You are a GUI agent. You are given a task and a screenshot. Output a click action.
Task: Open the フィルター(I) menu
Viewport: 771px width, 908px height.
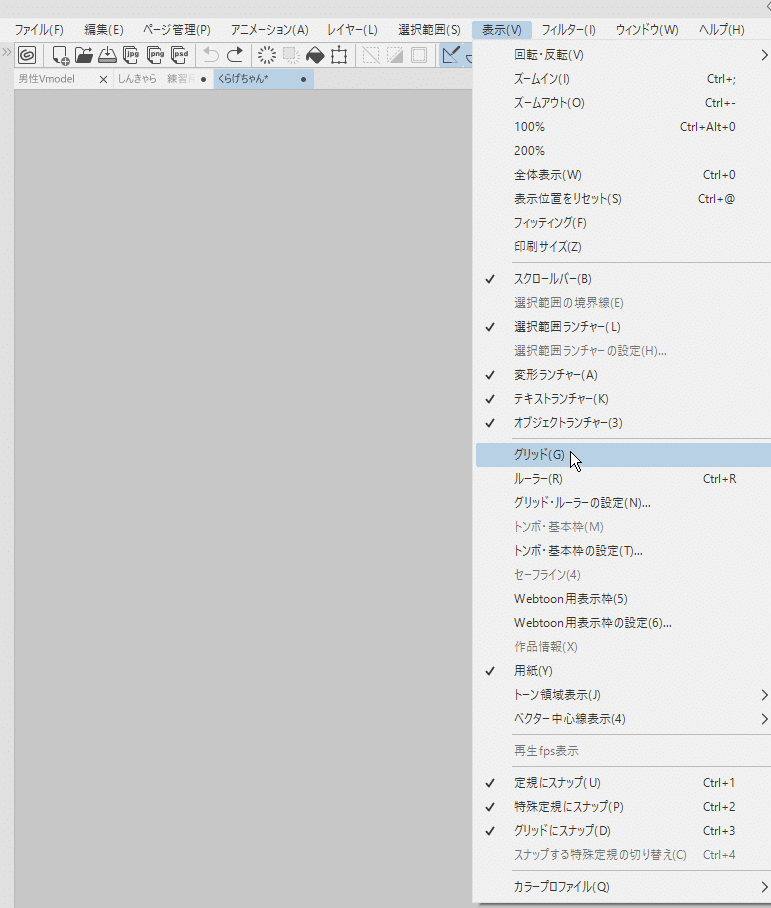[x=568, y=30]
